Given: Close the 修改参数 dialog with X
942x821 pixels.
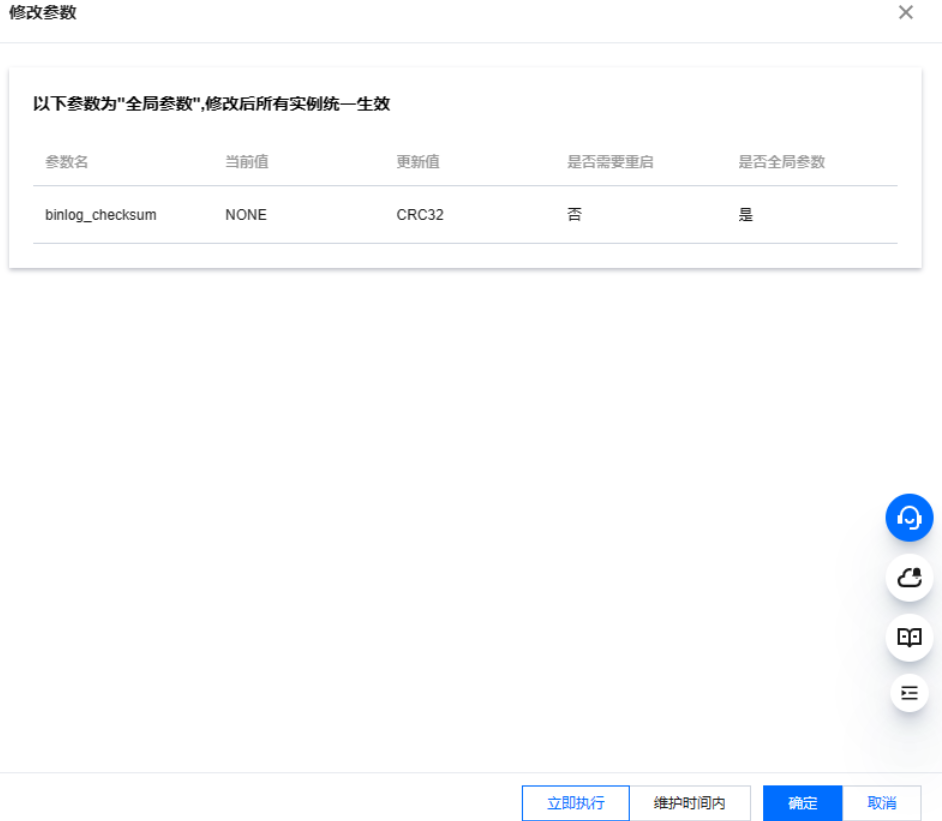Looking at the screenshot, I should tap(905, 13).
